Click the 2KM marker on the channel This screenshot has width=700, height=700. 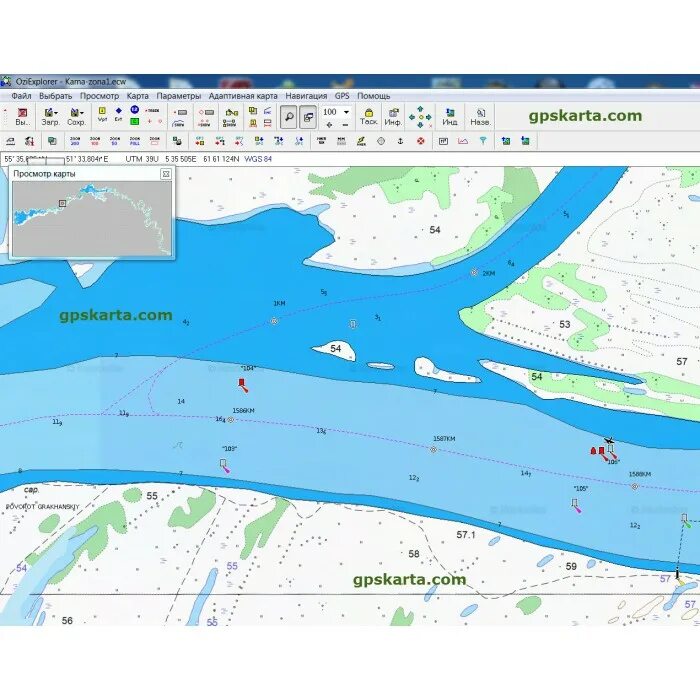tap(474, 272)
